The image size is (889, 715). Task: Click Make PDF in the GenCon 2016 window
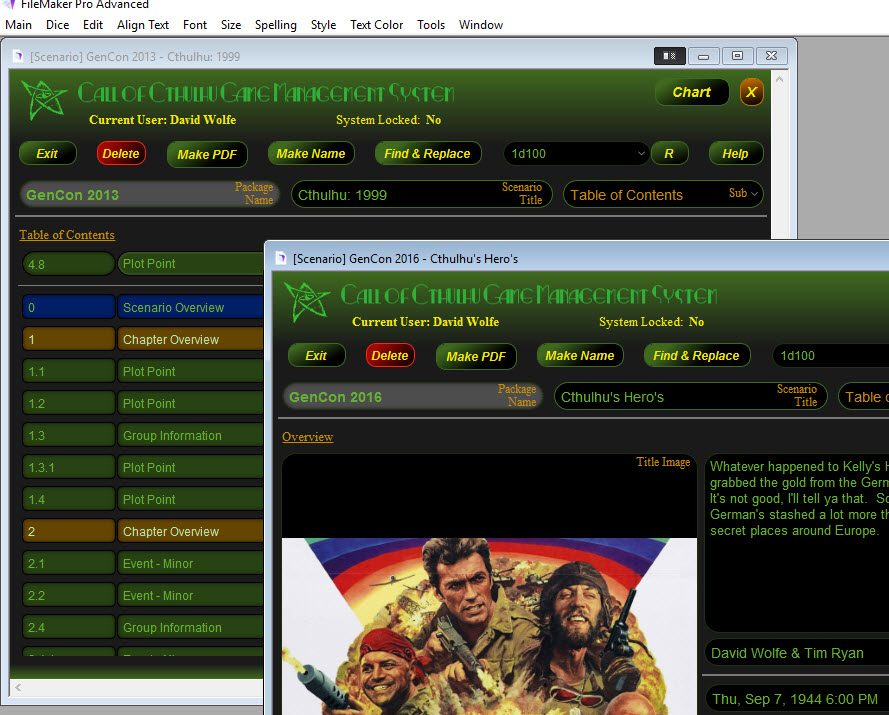(x=476, y=356)
